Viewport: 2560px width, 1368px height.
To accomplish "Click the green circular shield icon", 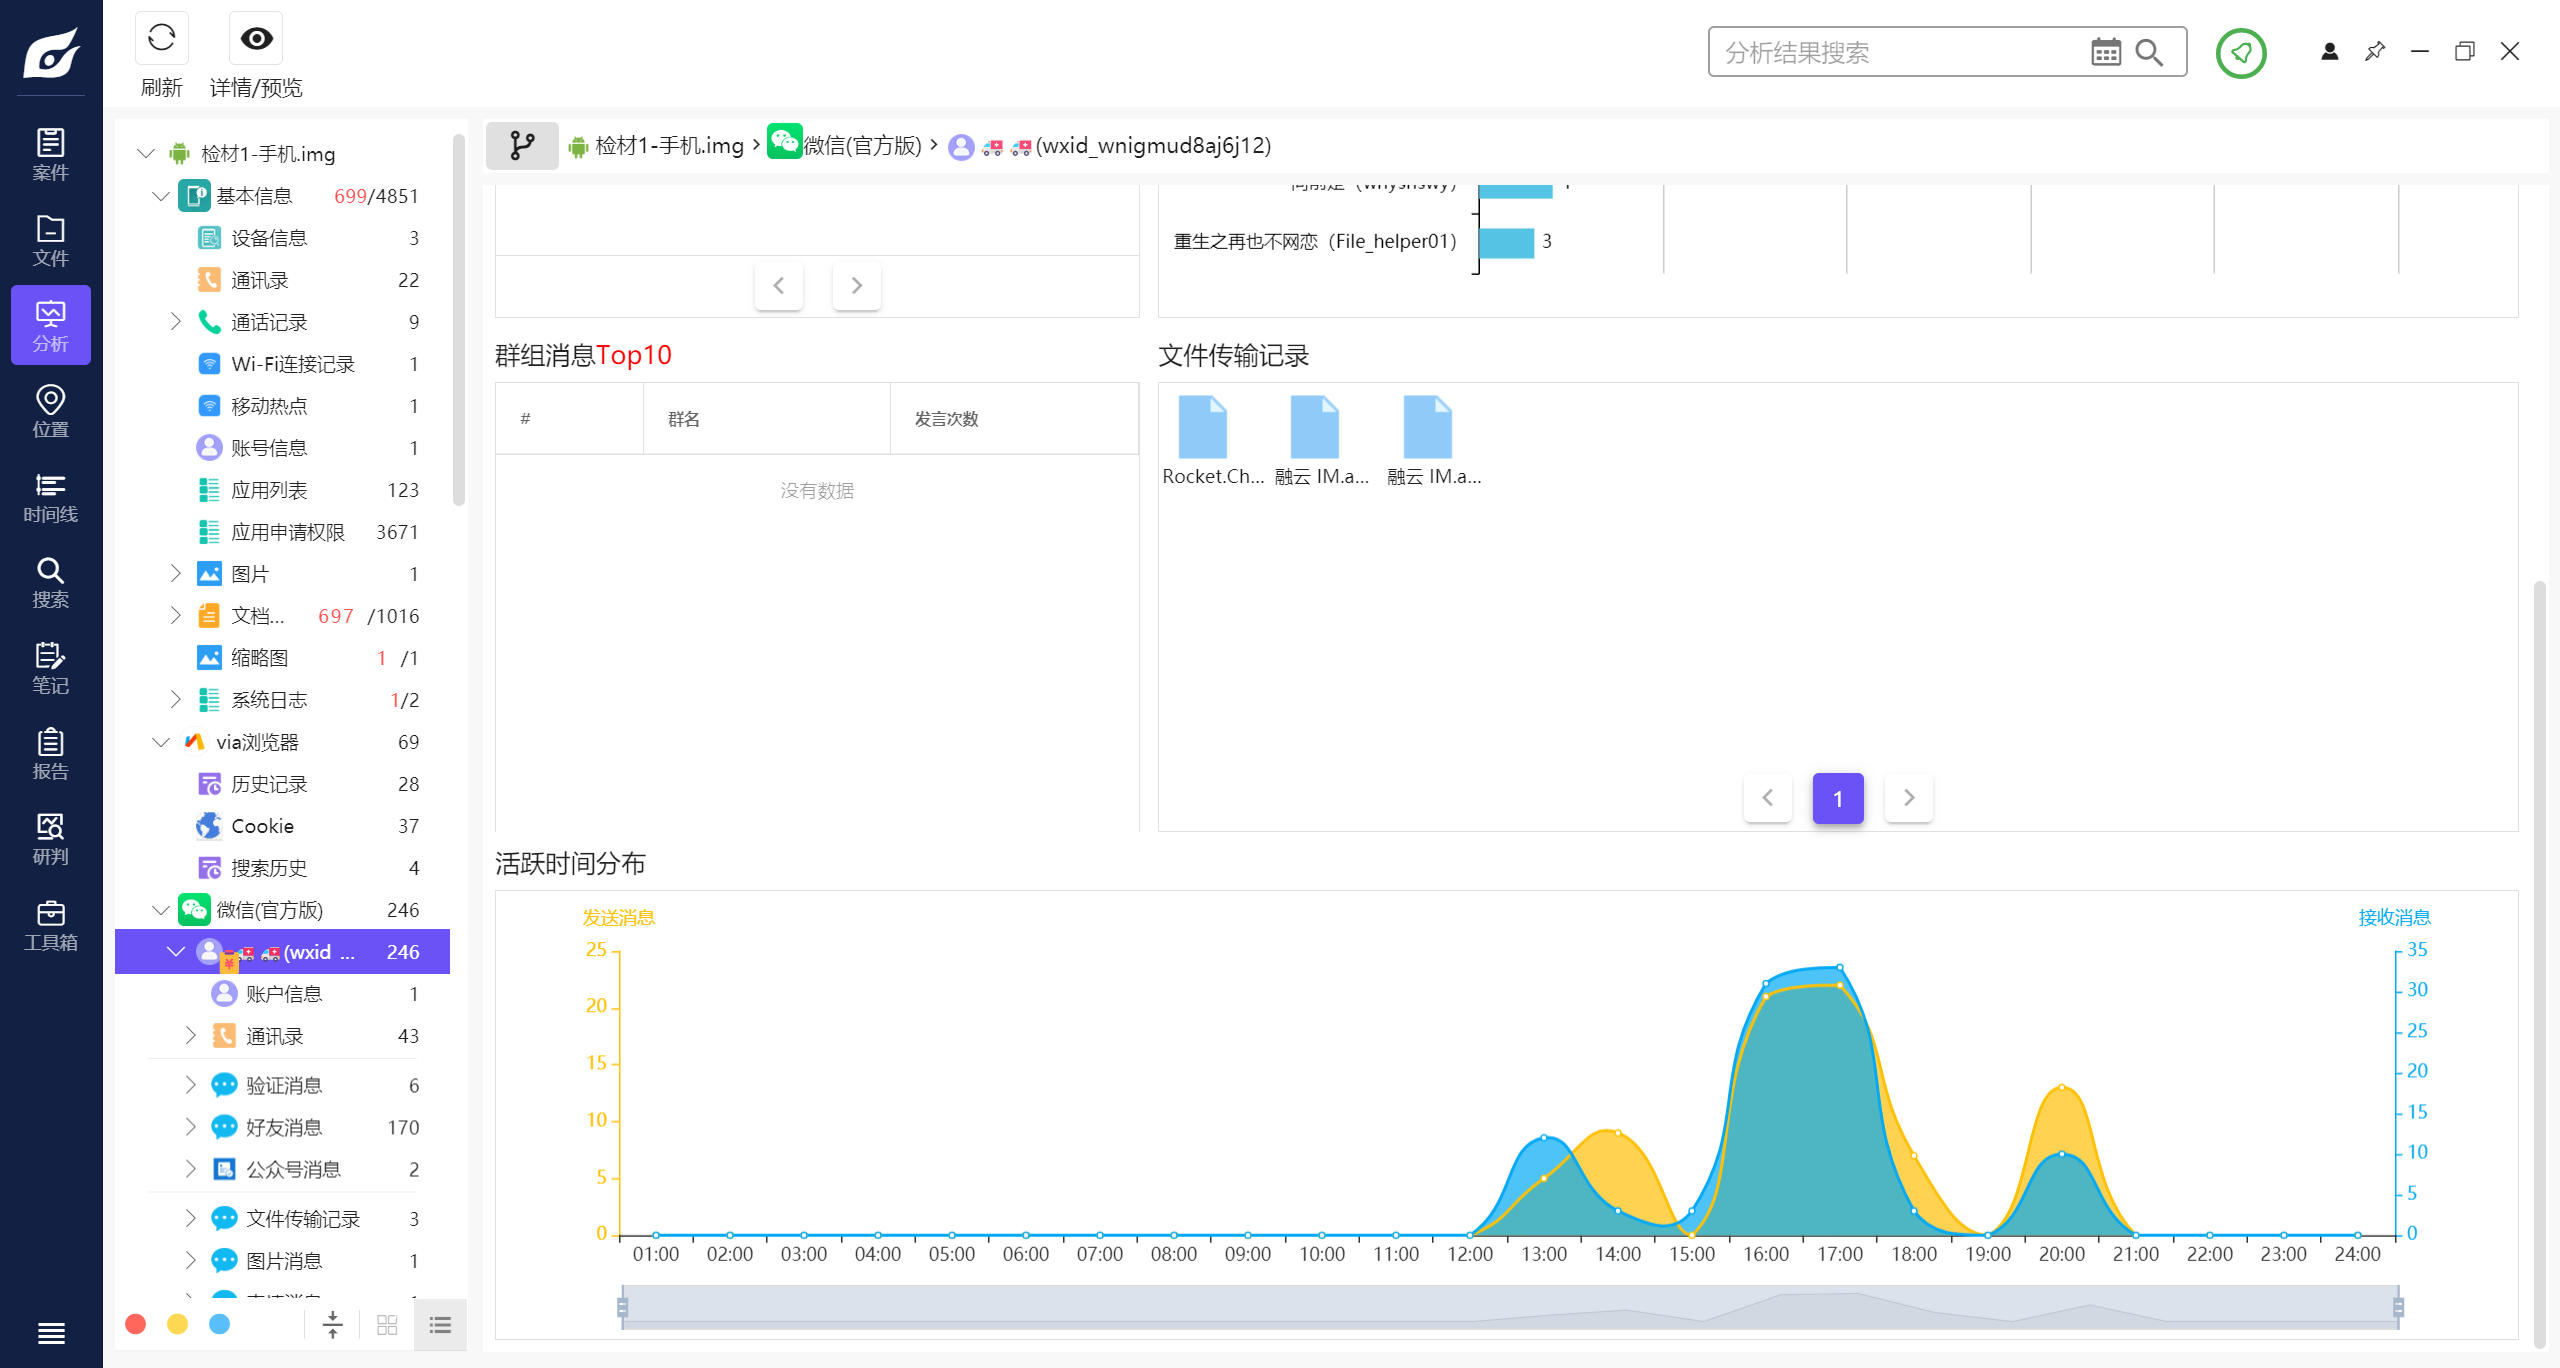I will click(x=2240, y=53).
